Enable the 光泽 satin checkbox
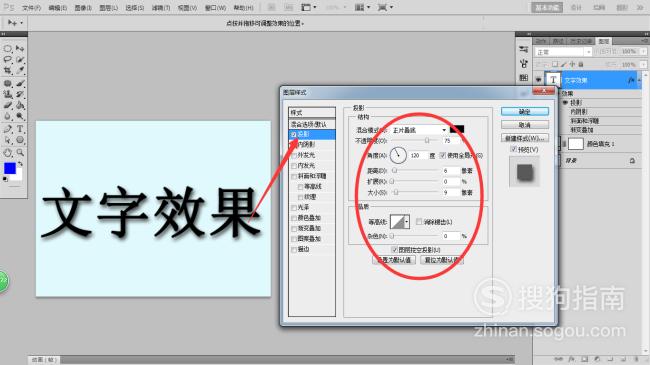 [293, 207]
